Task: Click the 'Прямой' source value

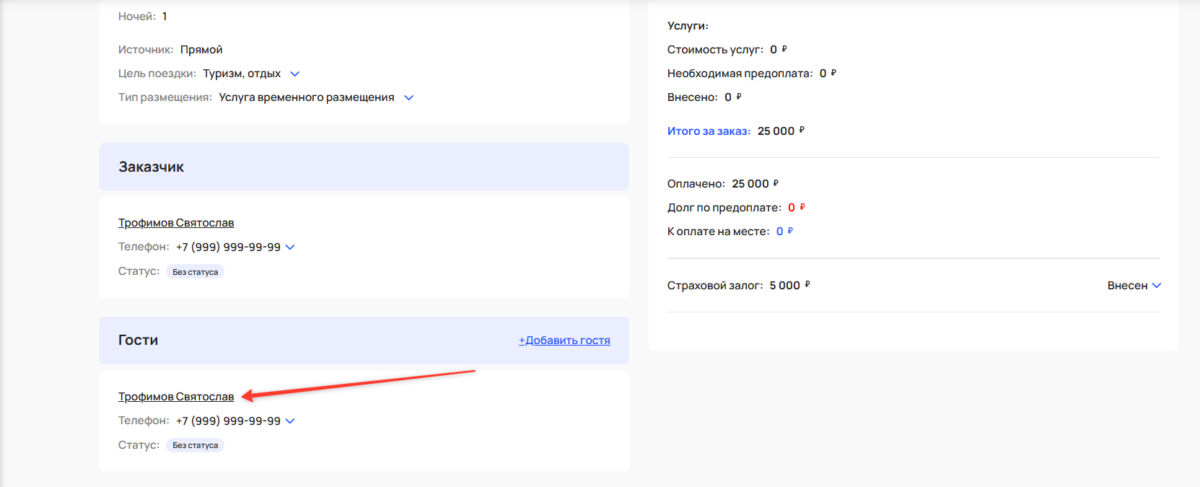Action: point(202,49)
